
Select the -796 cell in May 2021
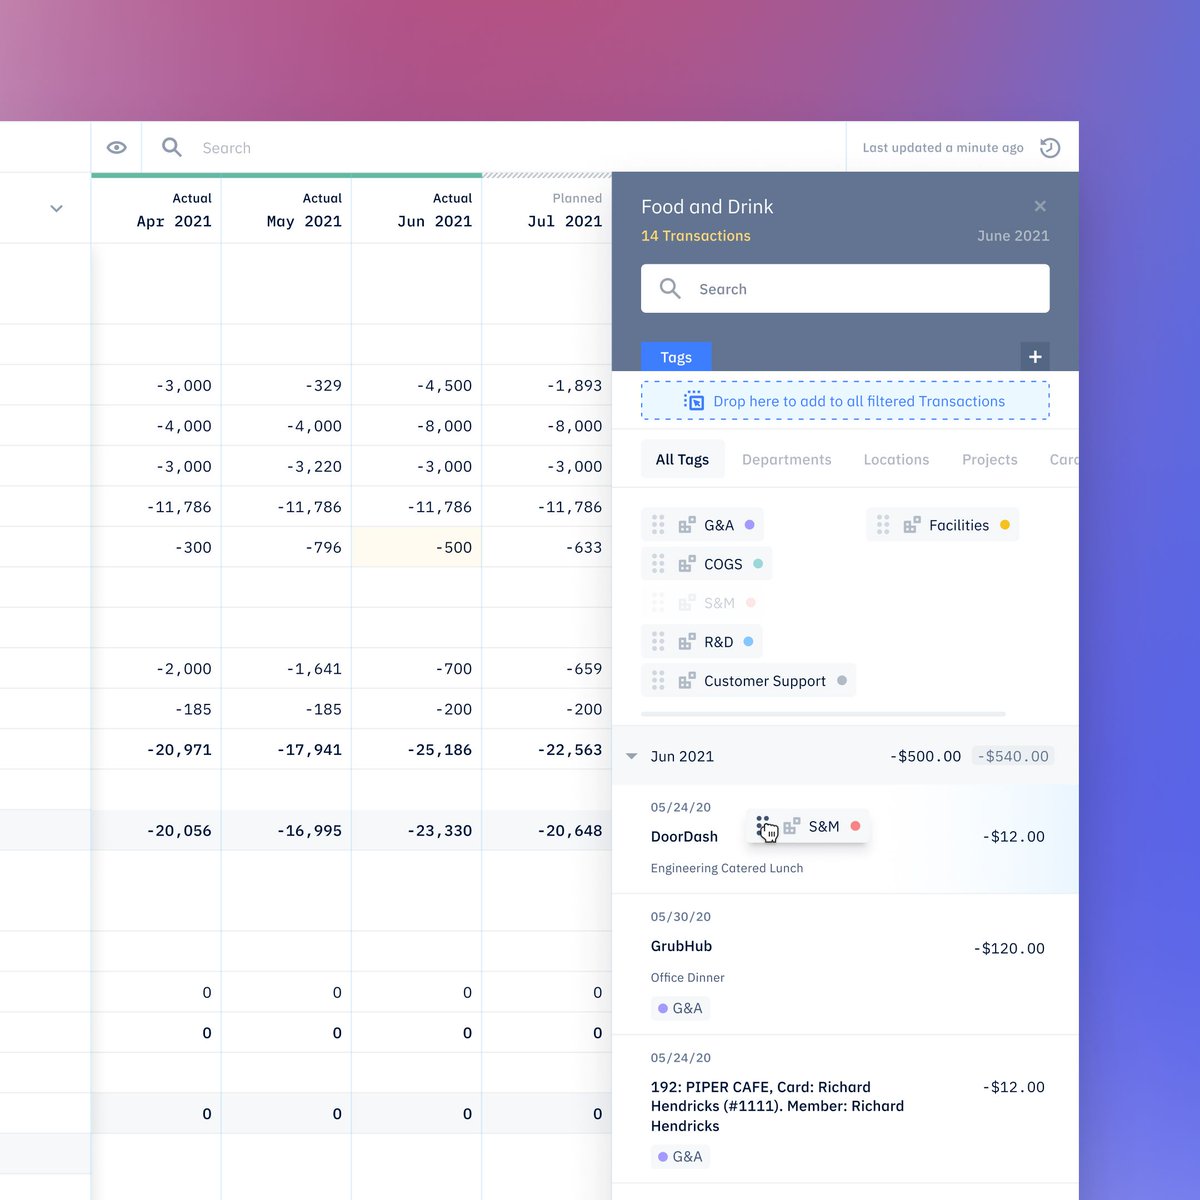click(287, 547)
